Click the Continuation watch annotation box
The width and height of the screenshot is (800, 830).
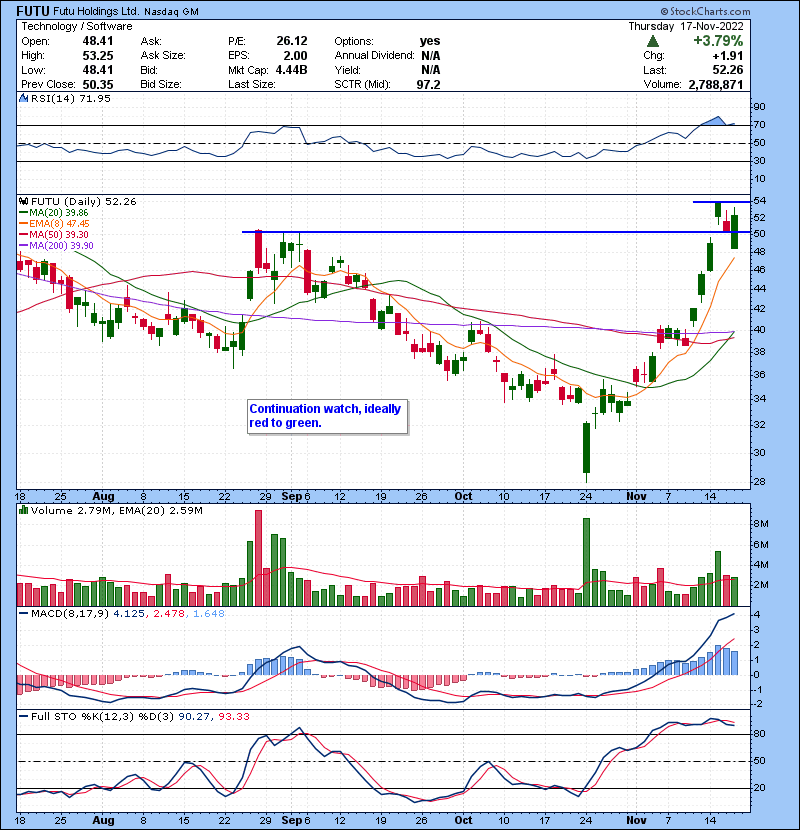328,417
